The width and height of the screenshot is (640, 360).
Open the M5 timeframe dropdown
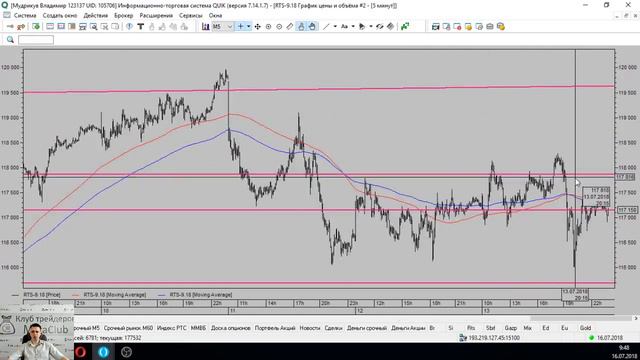[222, 27]
